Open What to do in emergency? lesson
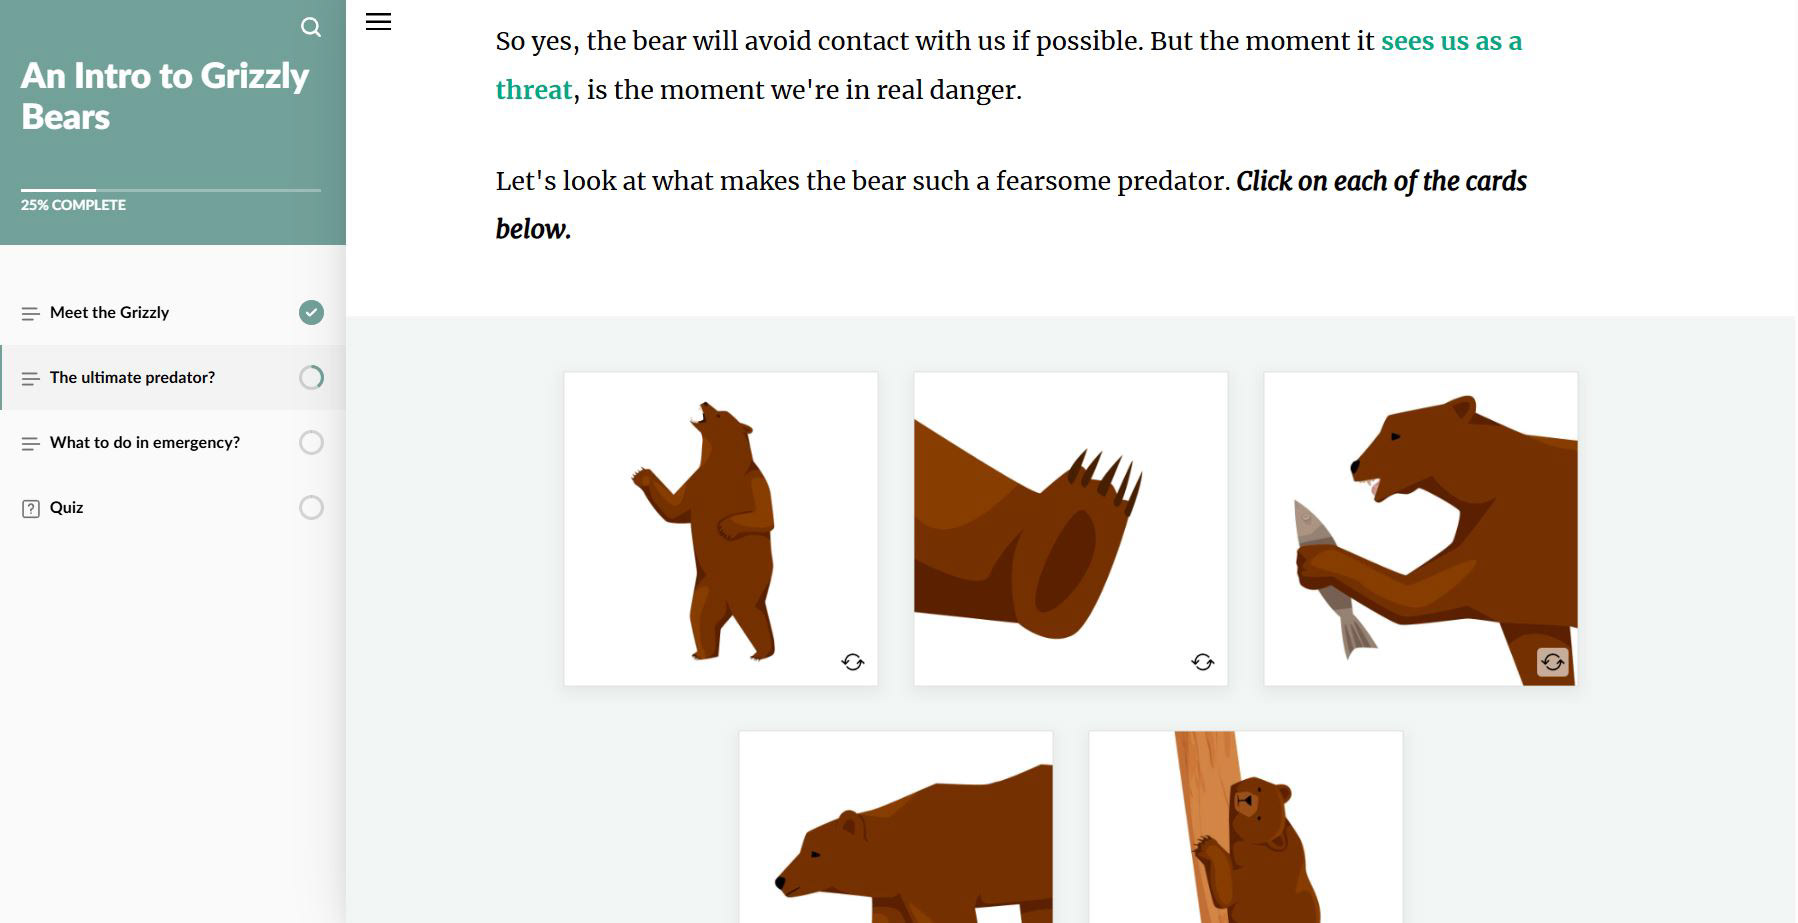Image resolution: width=1798 pixels, height=923 pixels. click(x=145, y=443)
